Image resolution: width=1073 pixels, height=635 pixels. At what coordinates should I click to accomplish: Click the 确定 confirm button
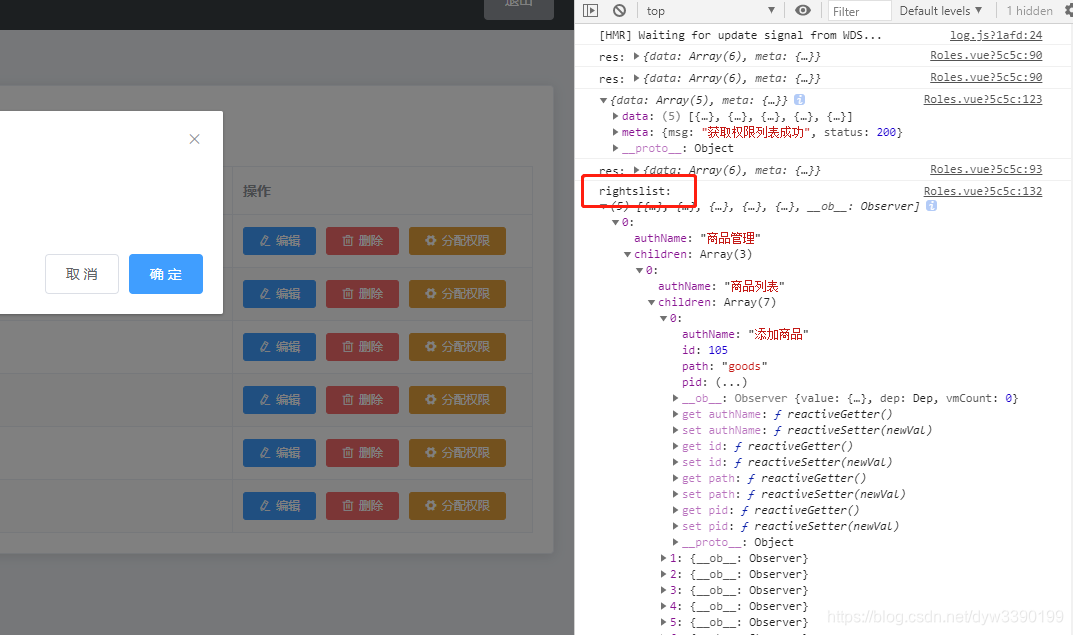[166, 274]
